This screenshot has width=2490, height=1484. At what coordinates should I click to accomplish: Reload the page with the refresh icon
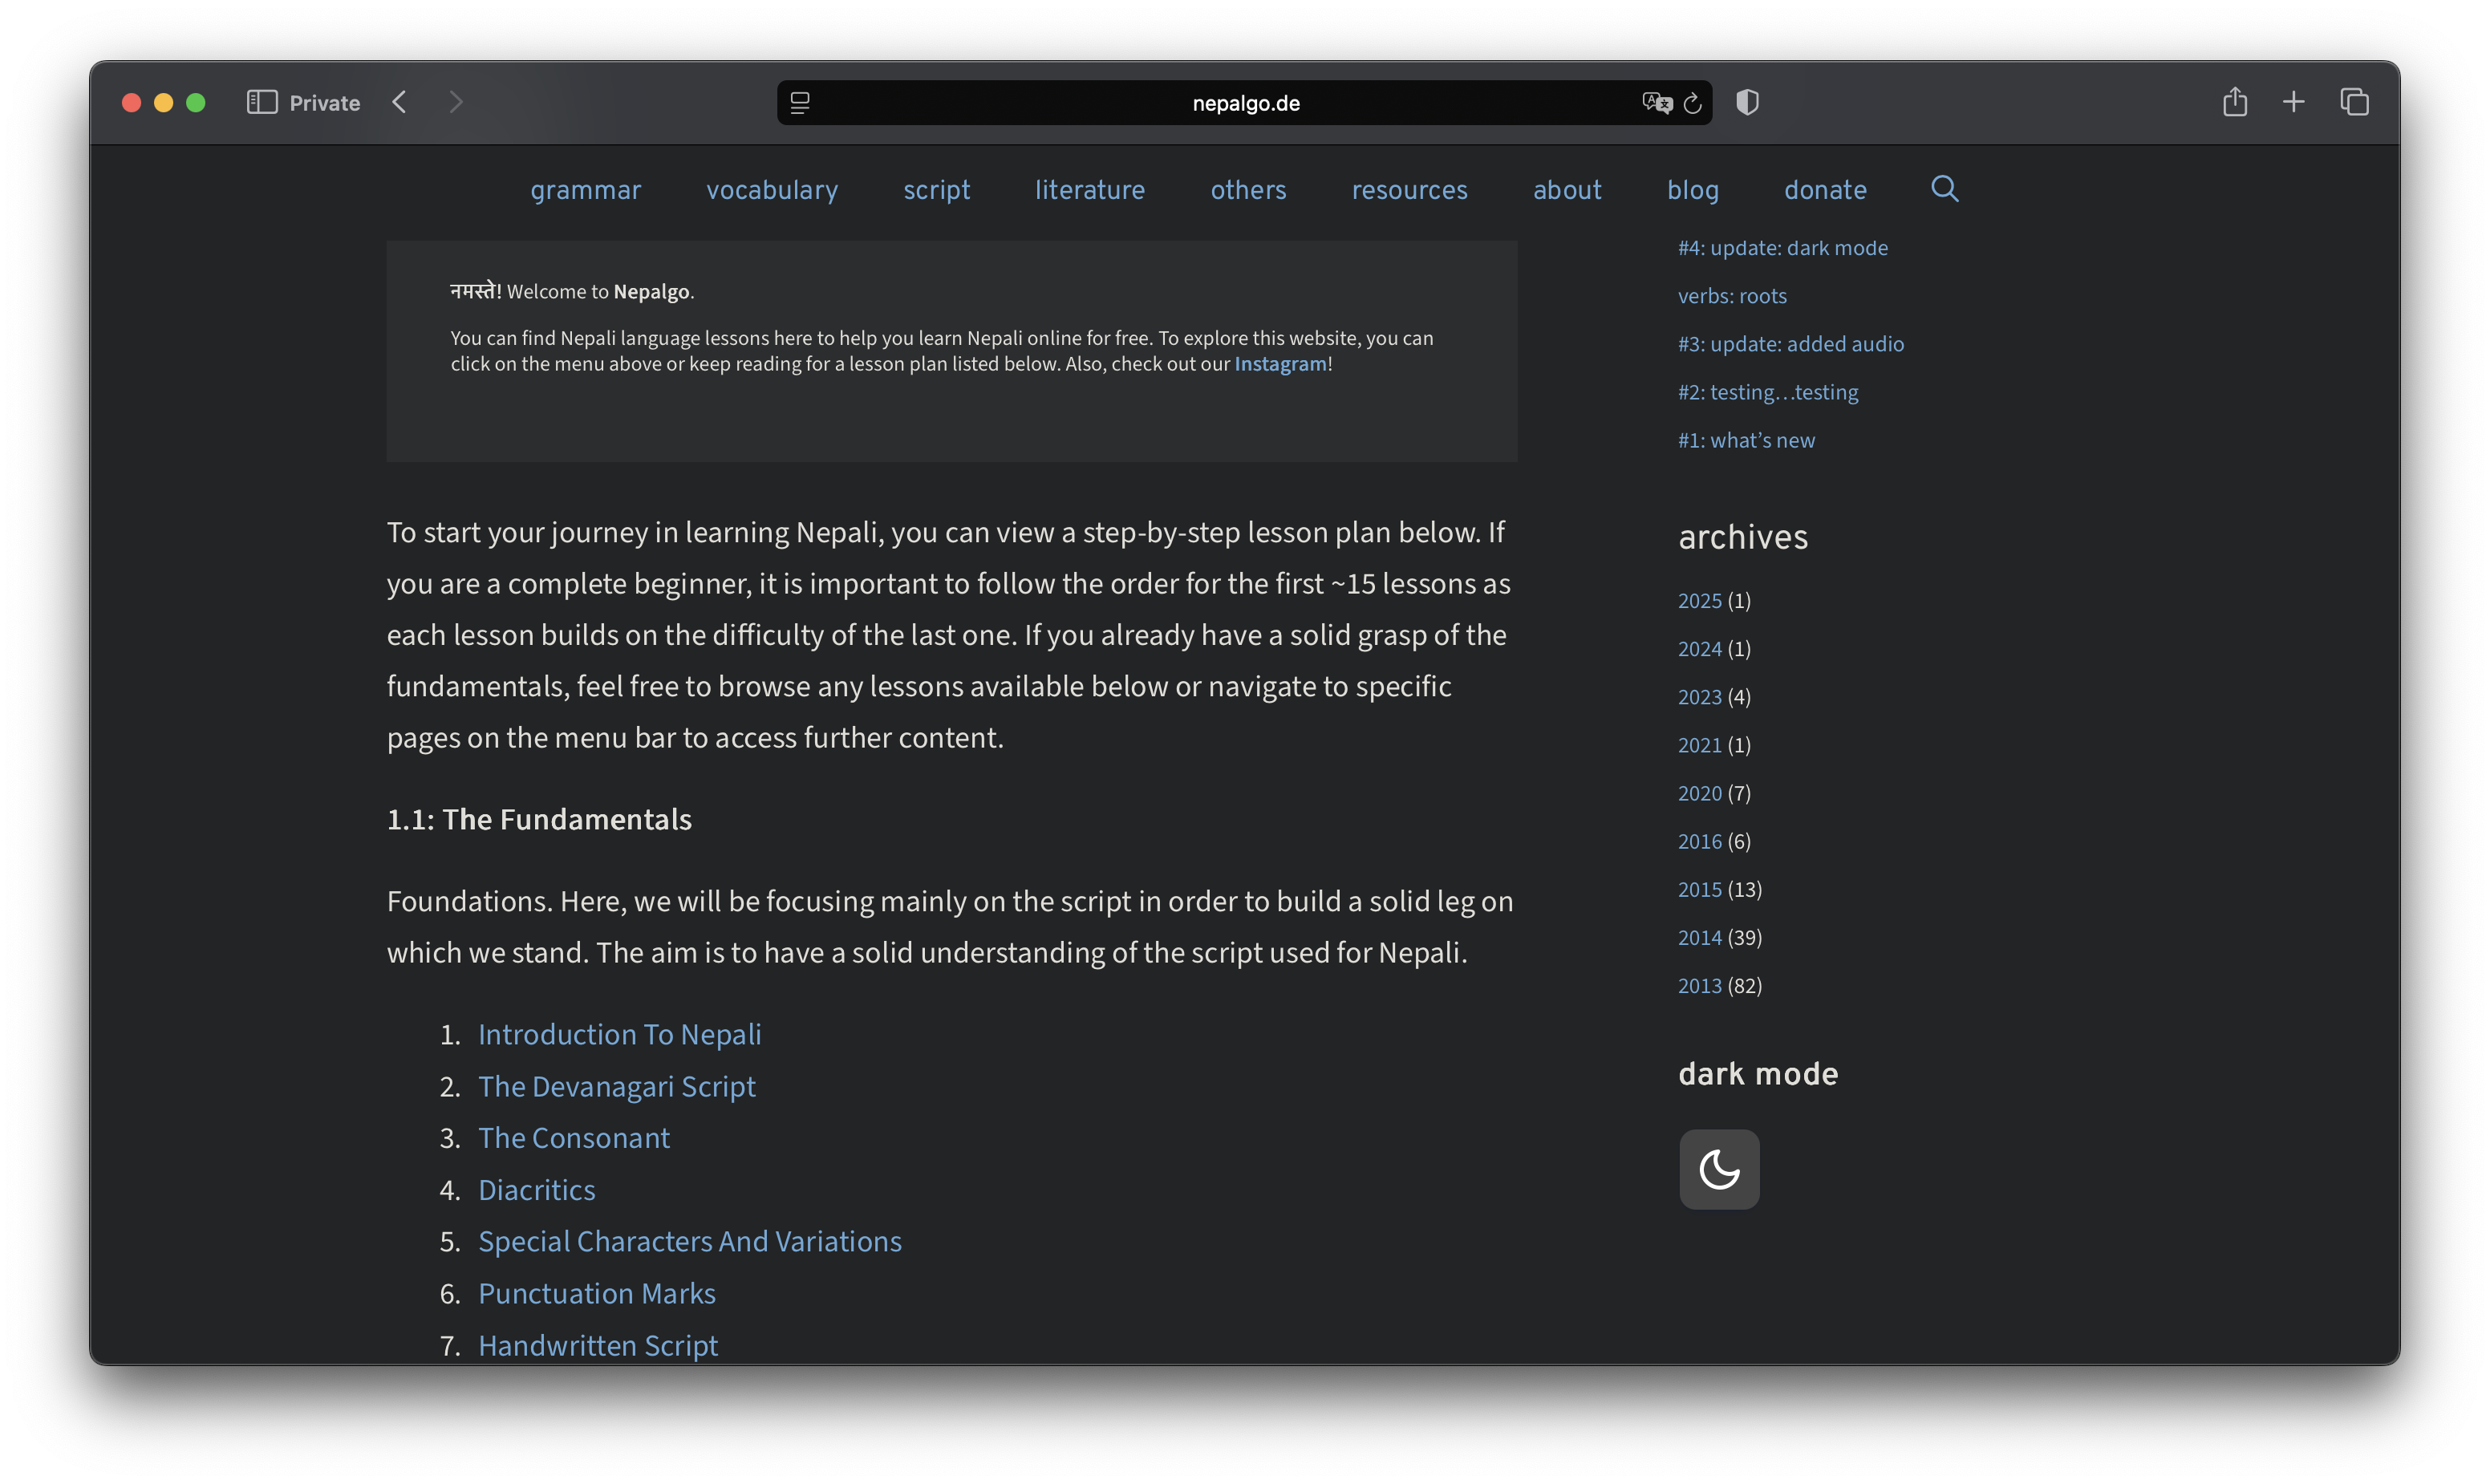(x=1692, y=103)
